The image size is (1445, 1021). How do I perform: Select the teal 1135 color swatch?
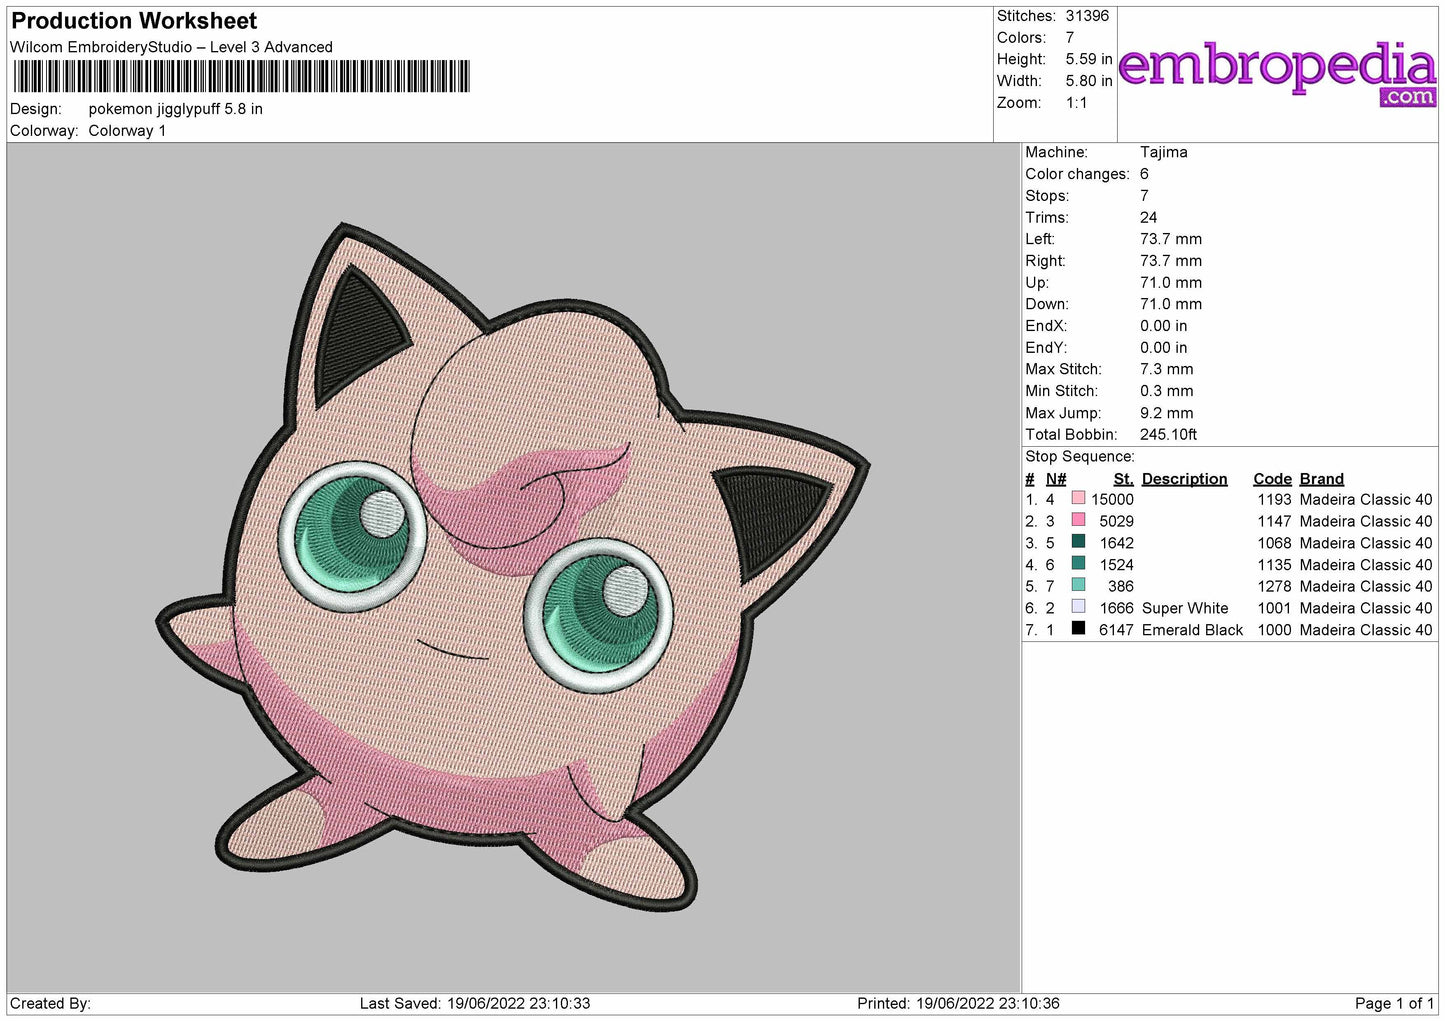point(1078,563)
